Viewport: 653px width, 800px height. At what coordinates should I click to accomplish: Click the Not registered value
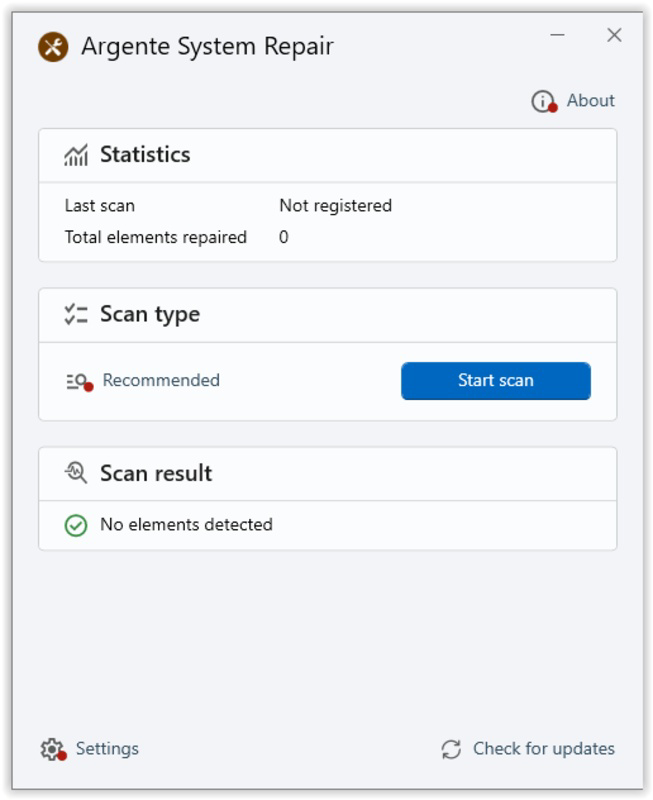336,206
